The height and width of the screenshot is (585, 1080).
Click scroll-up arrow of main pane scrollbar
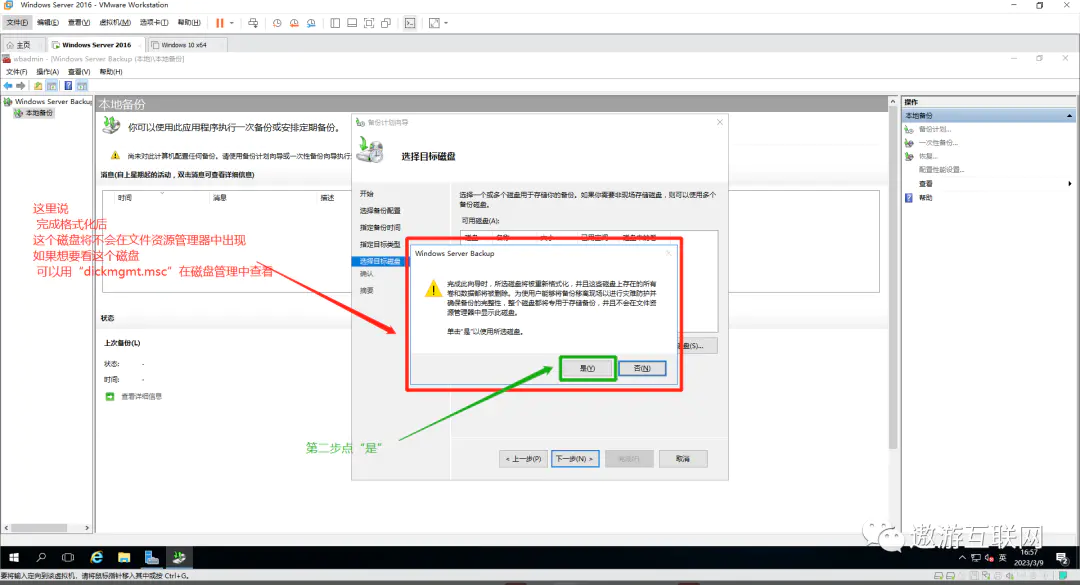point(893,101)
